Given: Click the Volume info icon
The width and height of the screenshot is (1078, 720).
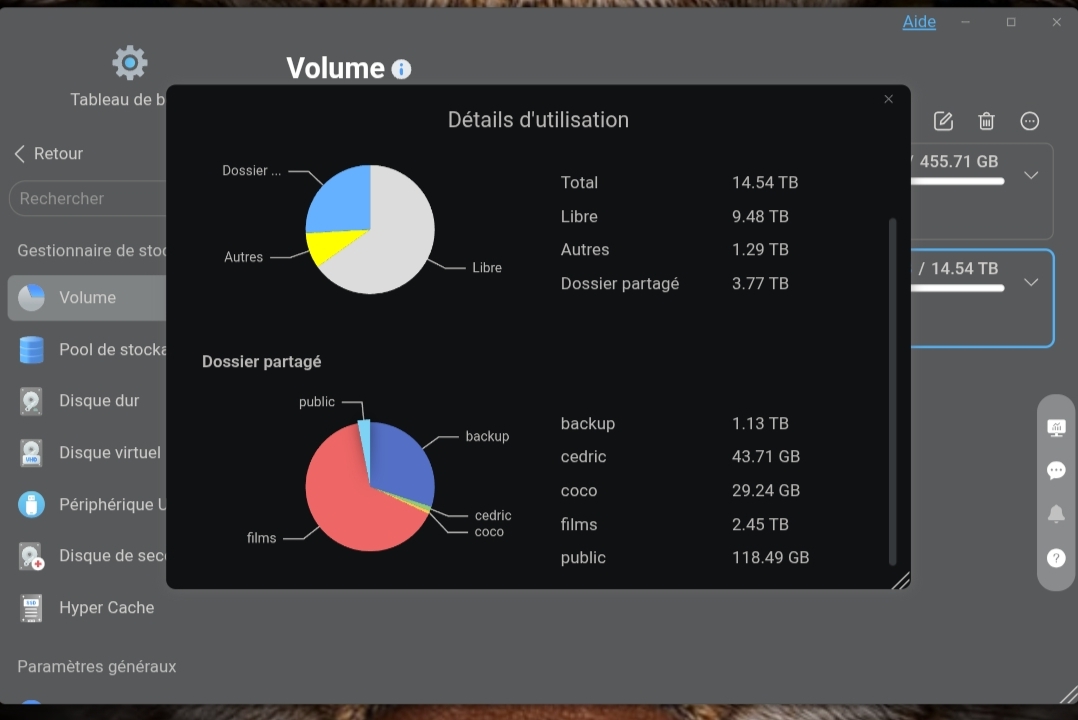Looking at the screenshot, I should pyautogui.click(x=401, y=69).
